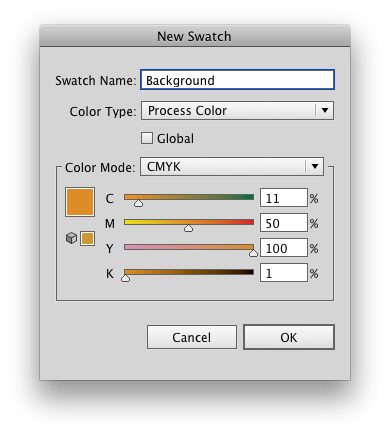Screen dimensions: 390x435
Task: Click the green end of Cyan slider track
Action: [250, 197]
